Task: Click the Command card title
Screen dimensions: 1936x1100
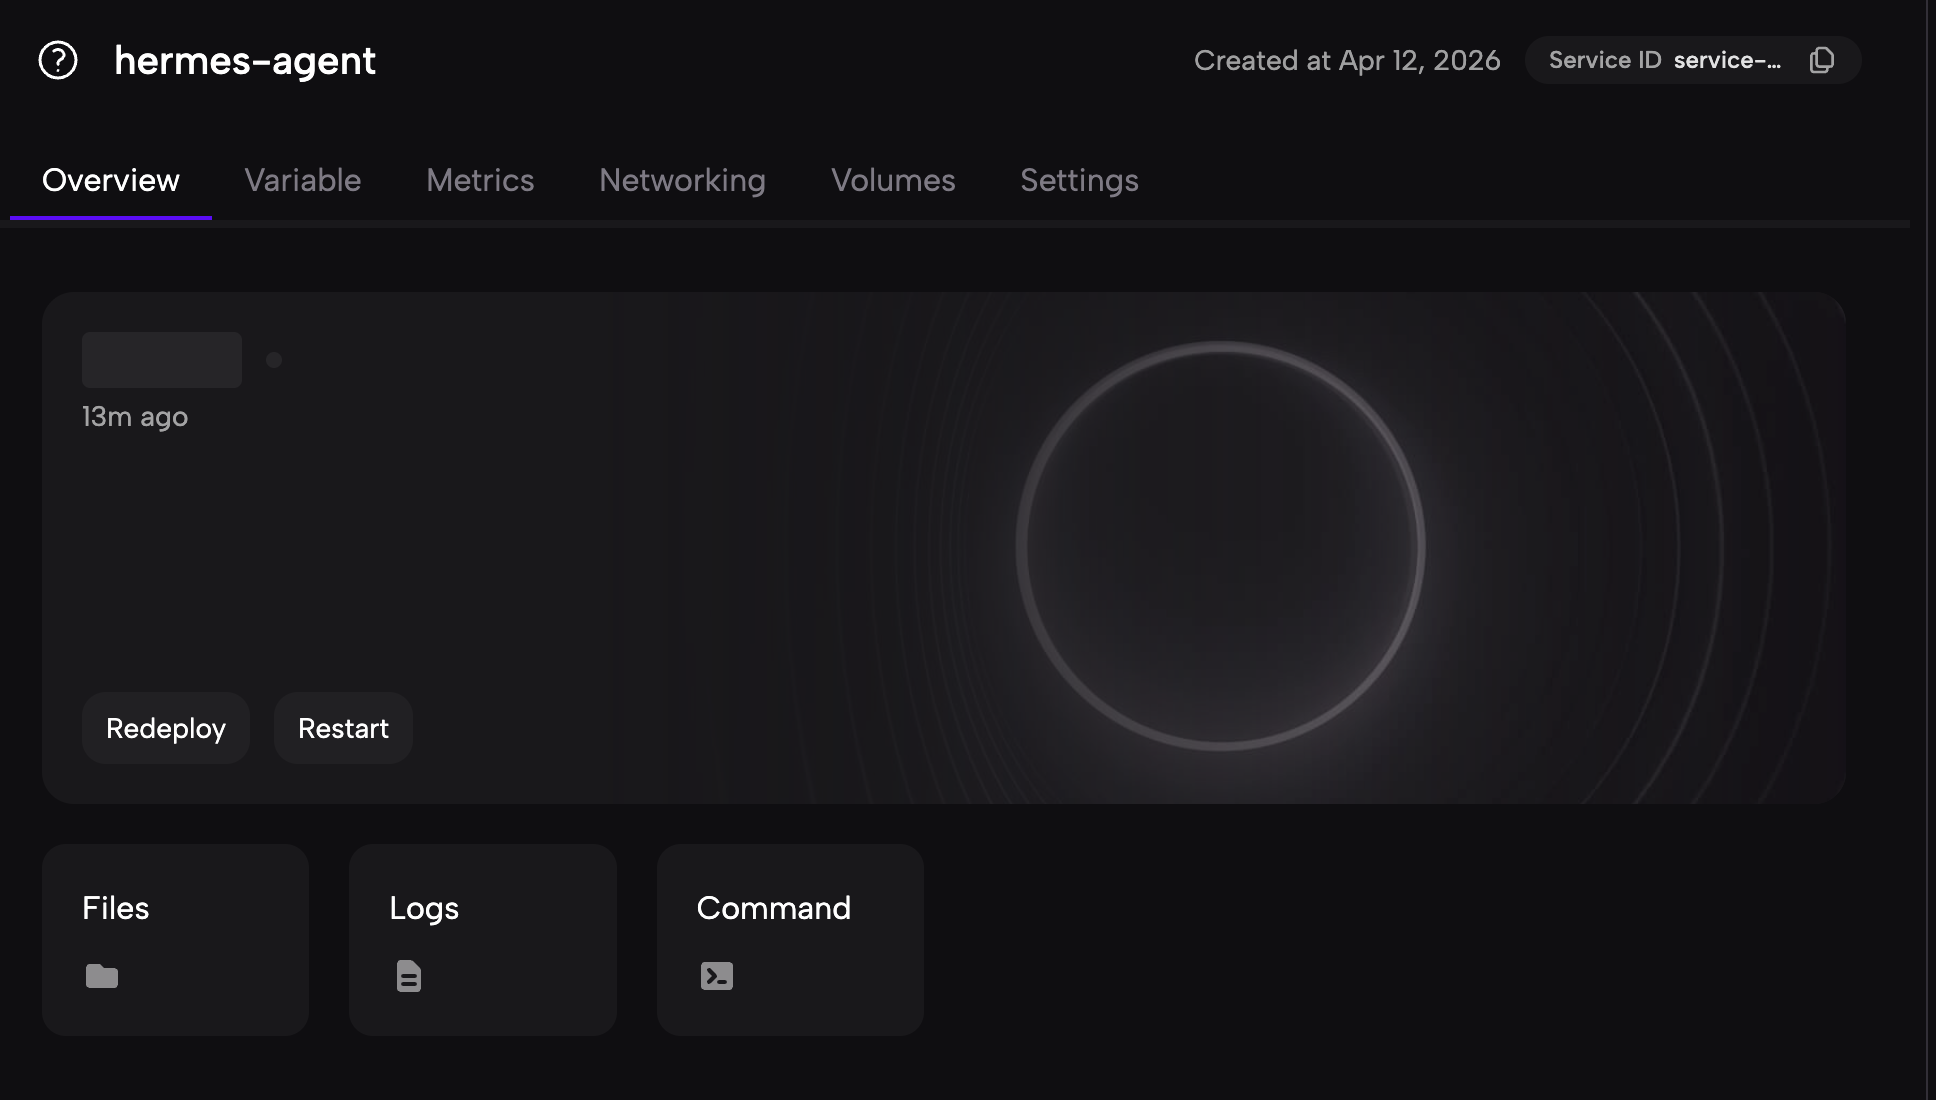Action: (773, 908)
